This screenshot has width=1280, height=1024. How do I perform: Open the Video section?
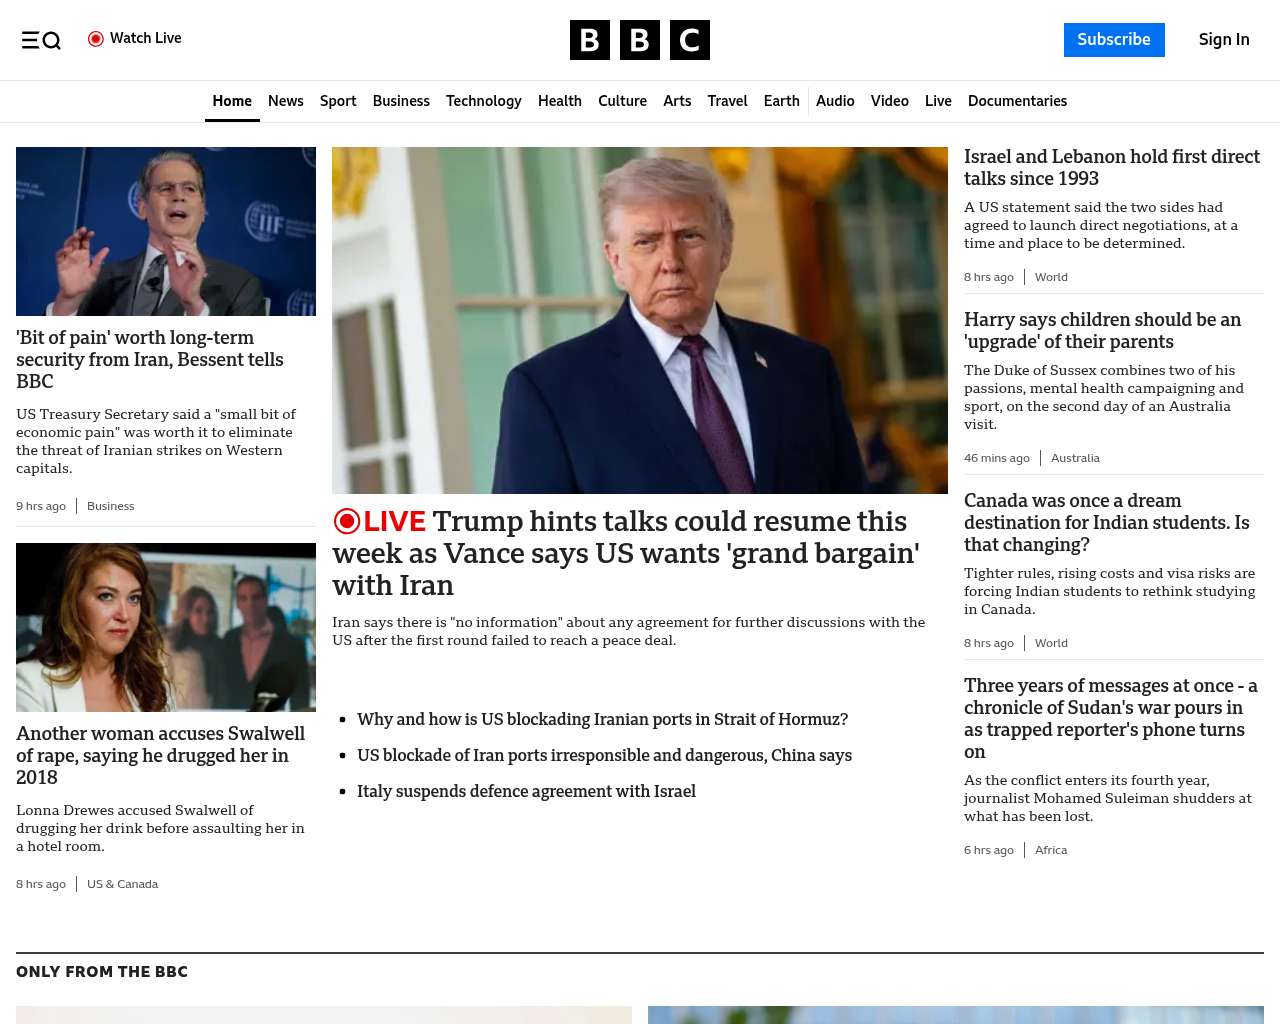[890, 101]
